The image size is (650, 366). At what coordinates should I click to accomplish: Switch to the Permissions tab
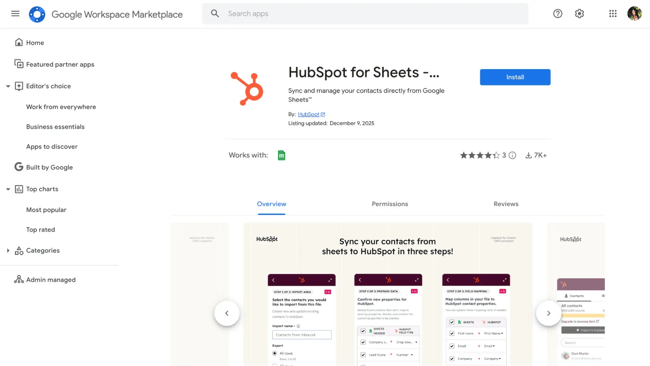point(390,204)
